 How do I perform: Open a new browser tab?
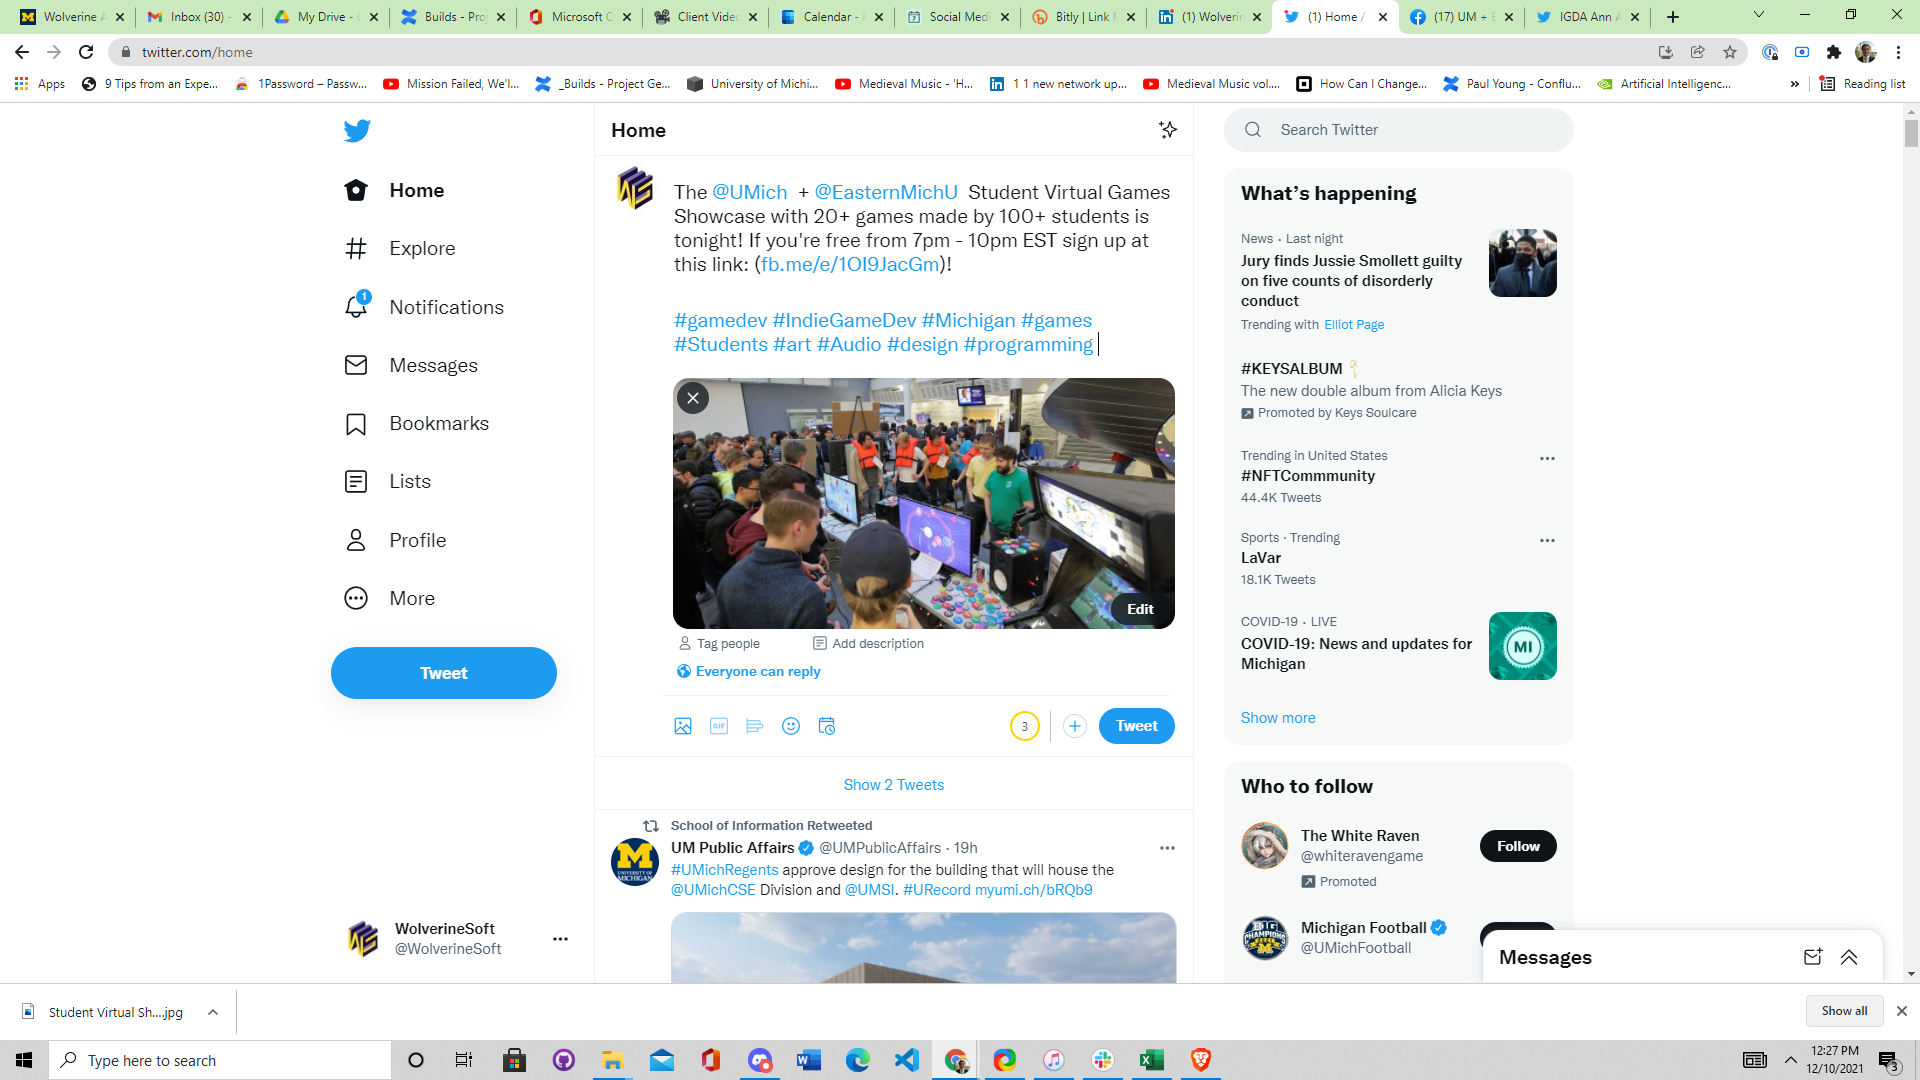click(1673, 17)
